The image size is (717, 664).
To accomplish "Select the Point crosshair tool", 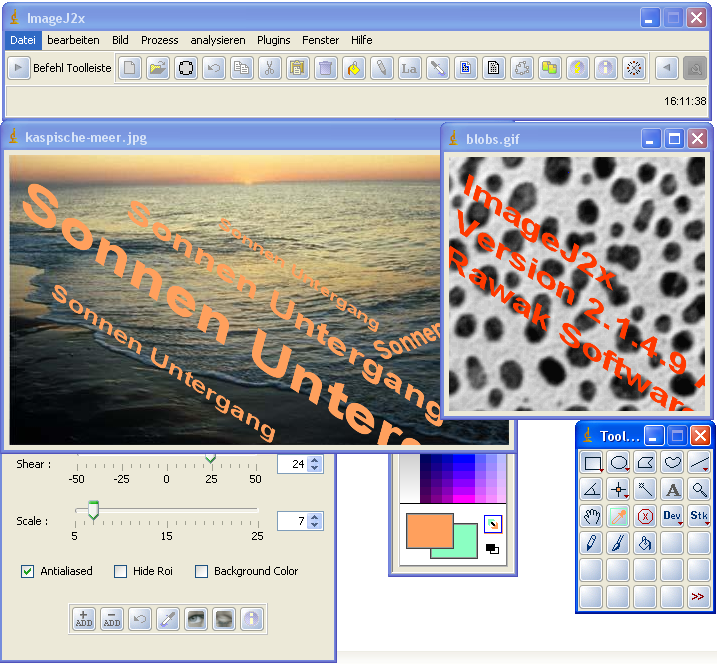I will (x=619, y=490).
